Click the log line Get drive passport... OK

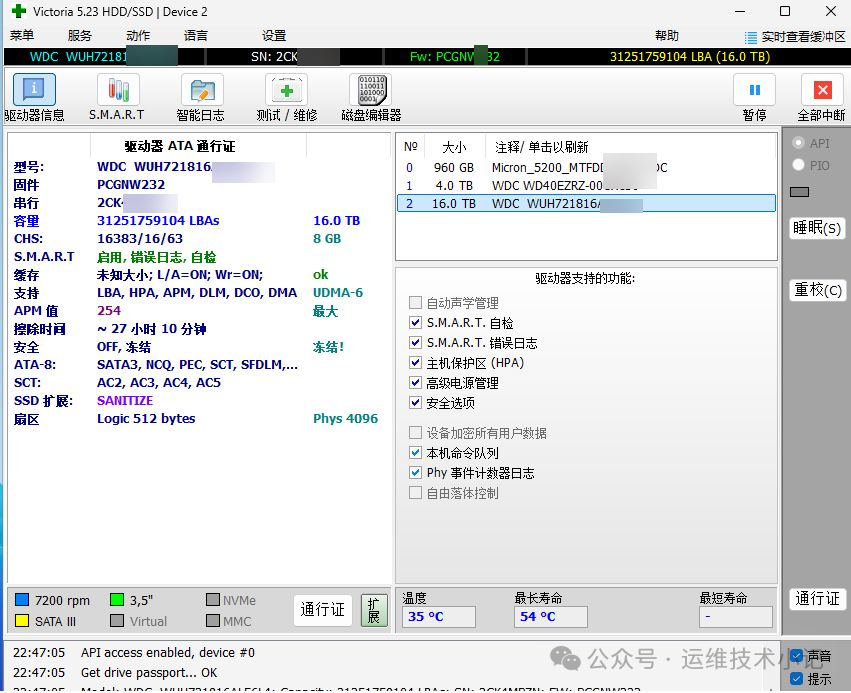coord(149,673)
